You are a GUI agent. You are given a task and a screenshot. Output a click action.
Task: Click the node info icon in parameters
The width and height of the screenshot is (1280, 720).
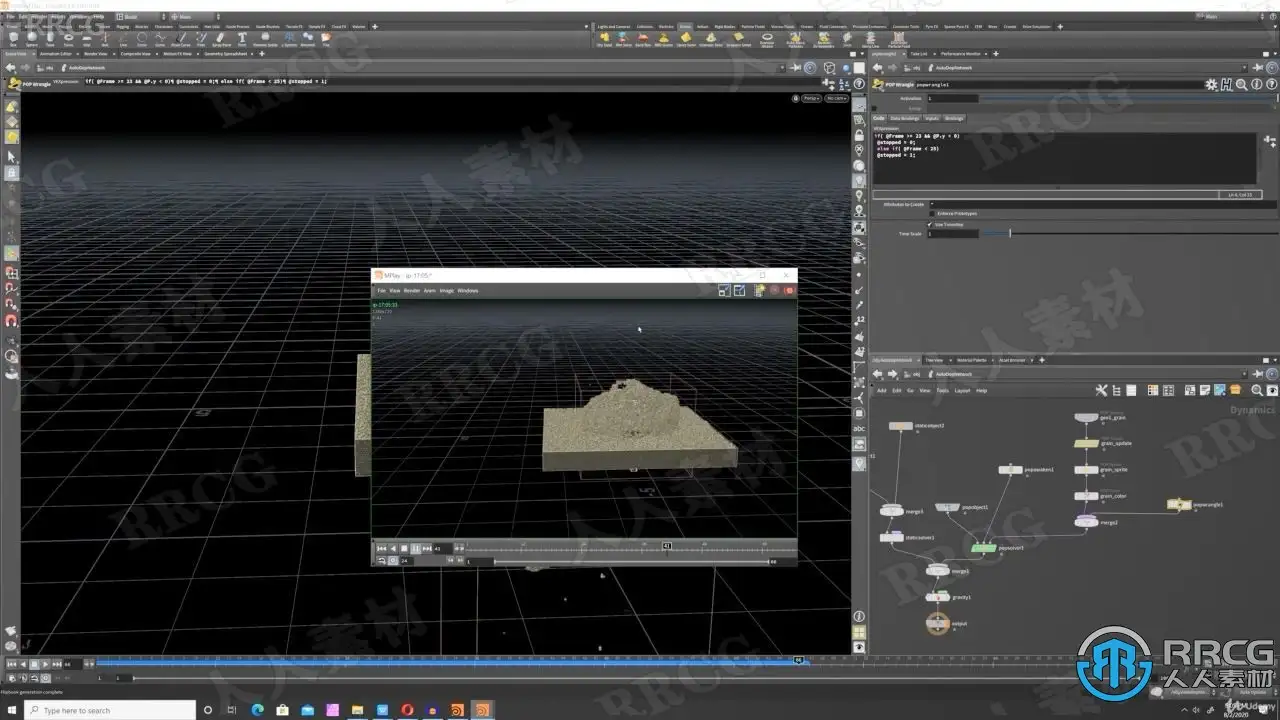(x=1256, y=85)
